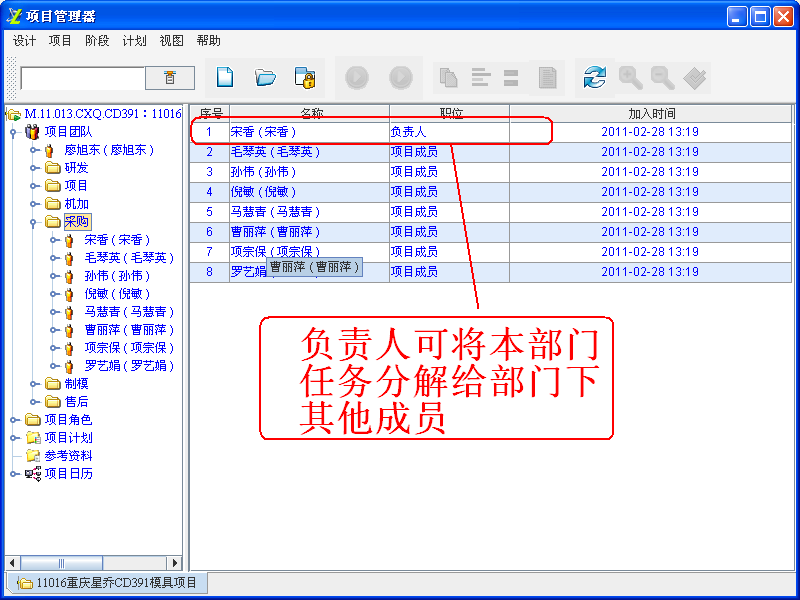Click the 序号 column header
The image size is (800, 600).
click(210, 114)
